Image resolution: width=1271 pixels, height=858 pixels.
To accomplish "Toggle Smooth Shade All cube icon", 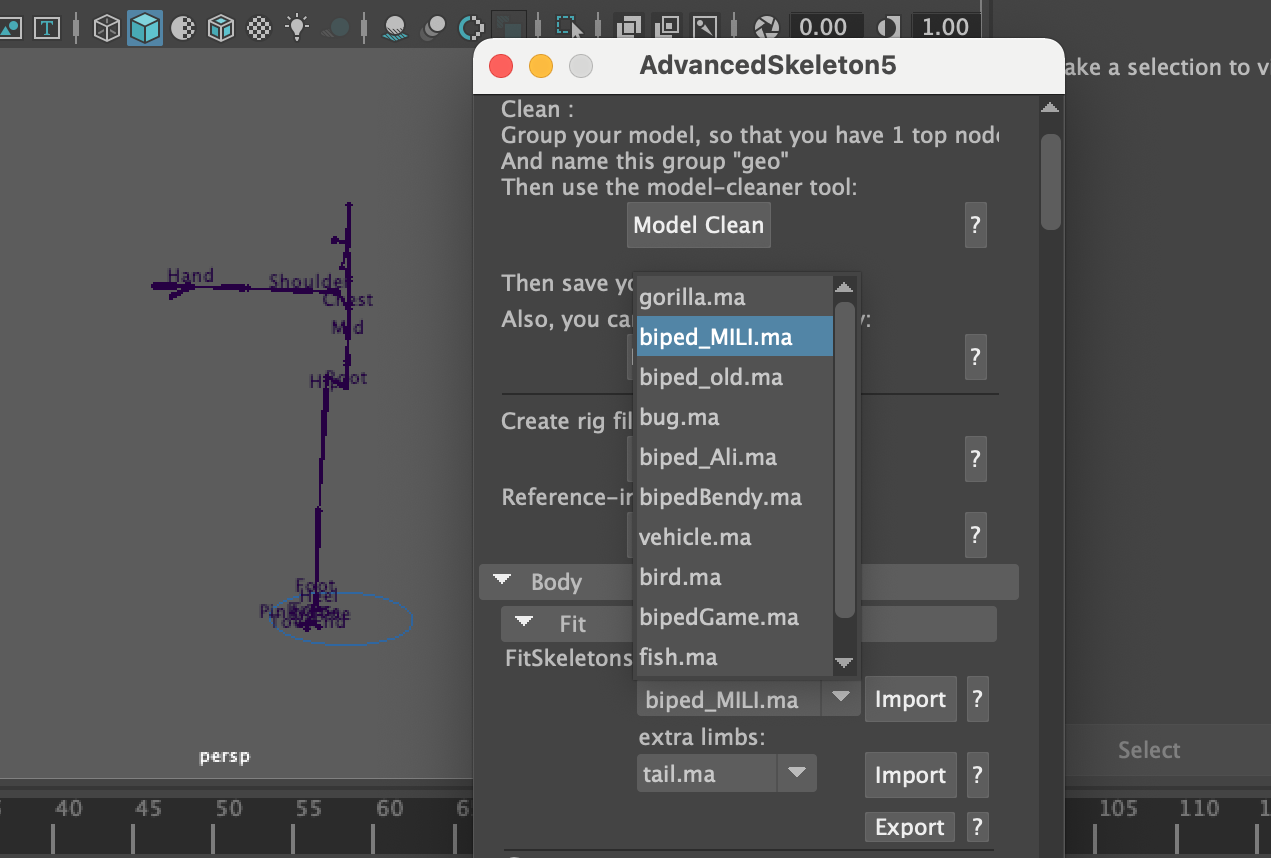I will 145,28.
